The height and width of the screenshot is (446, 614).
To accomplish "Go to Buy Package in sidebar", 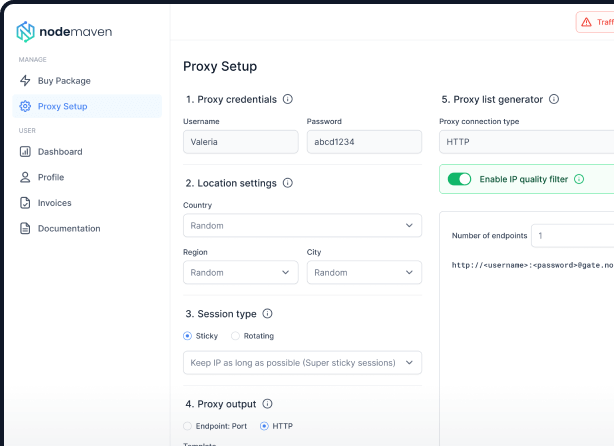I will click(x=64, y=81).
